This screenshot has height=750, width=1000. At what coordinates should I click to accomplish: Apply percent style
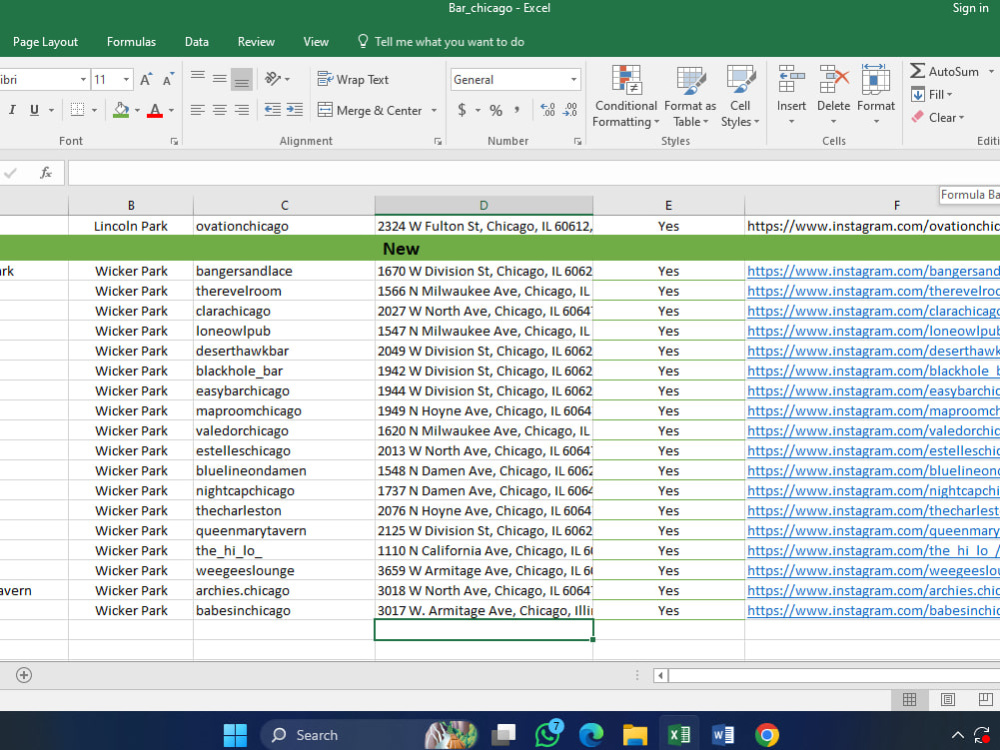point(496,110)
